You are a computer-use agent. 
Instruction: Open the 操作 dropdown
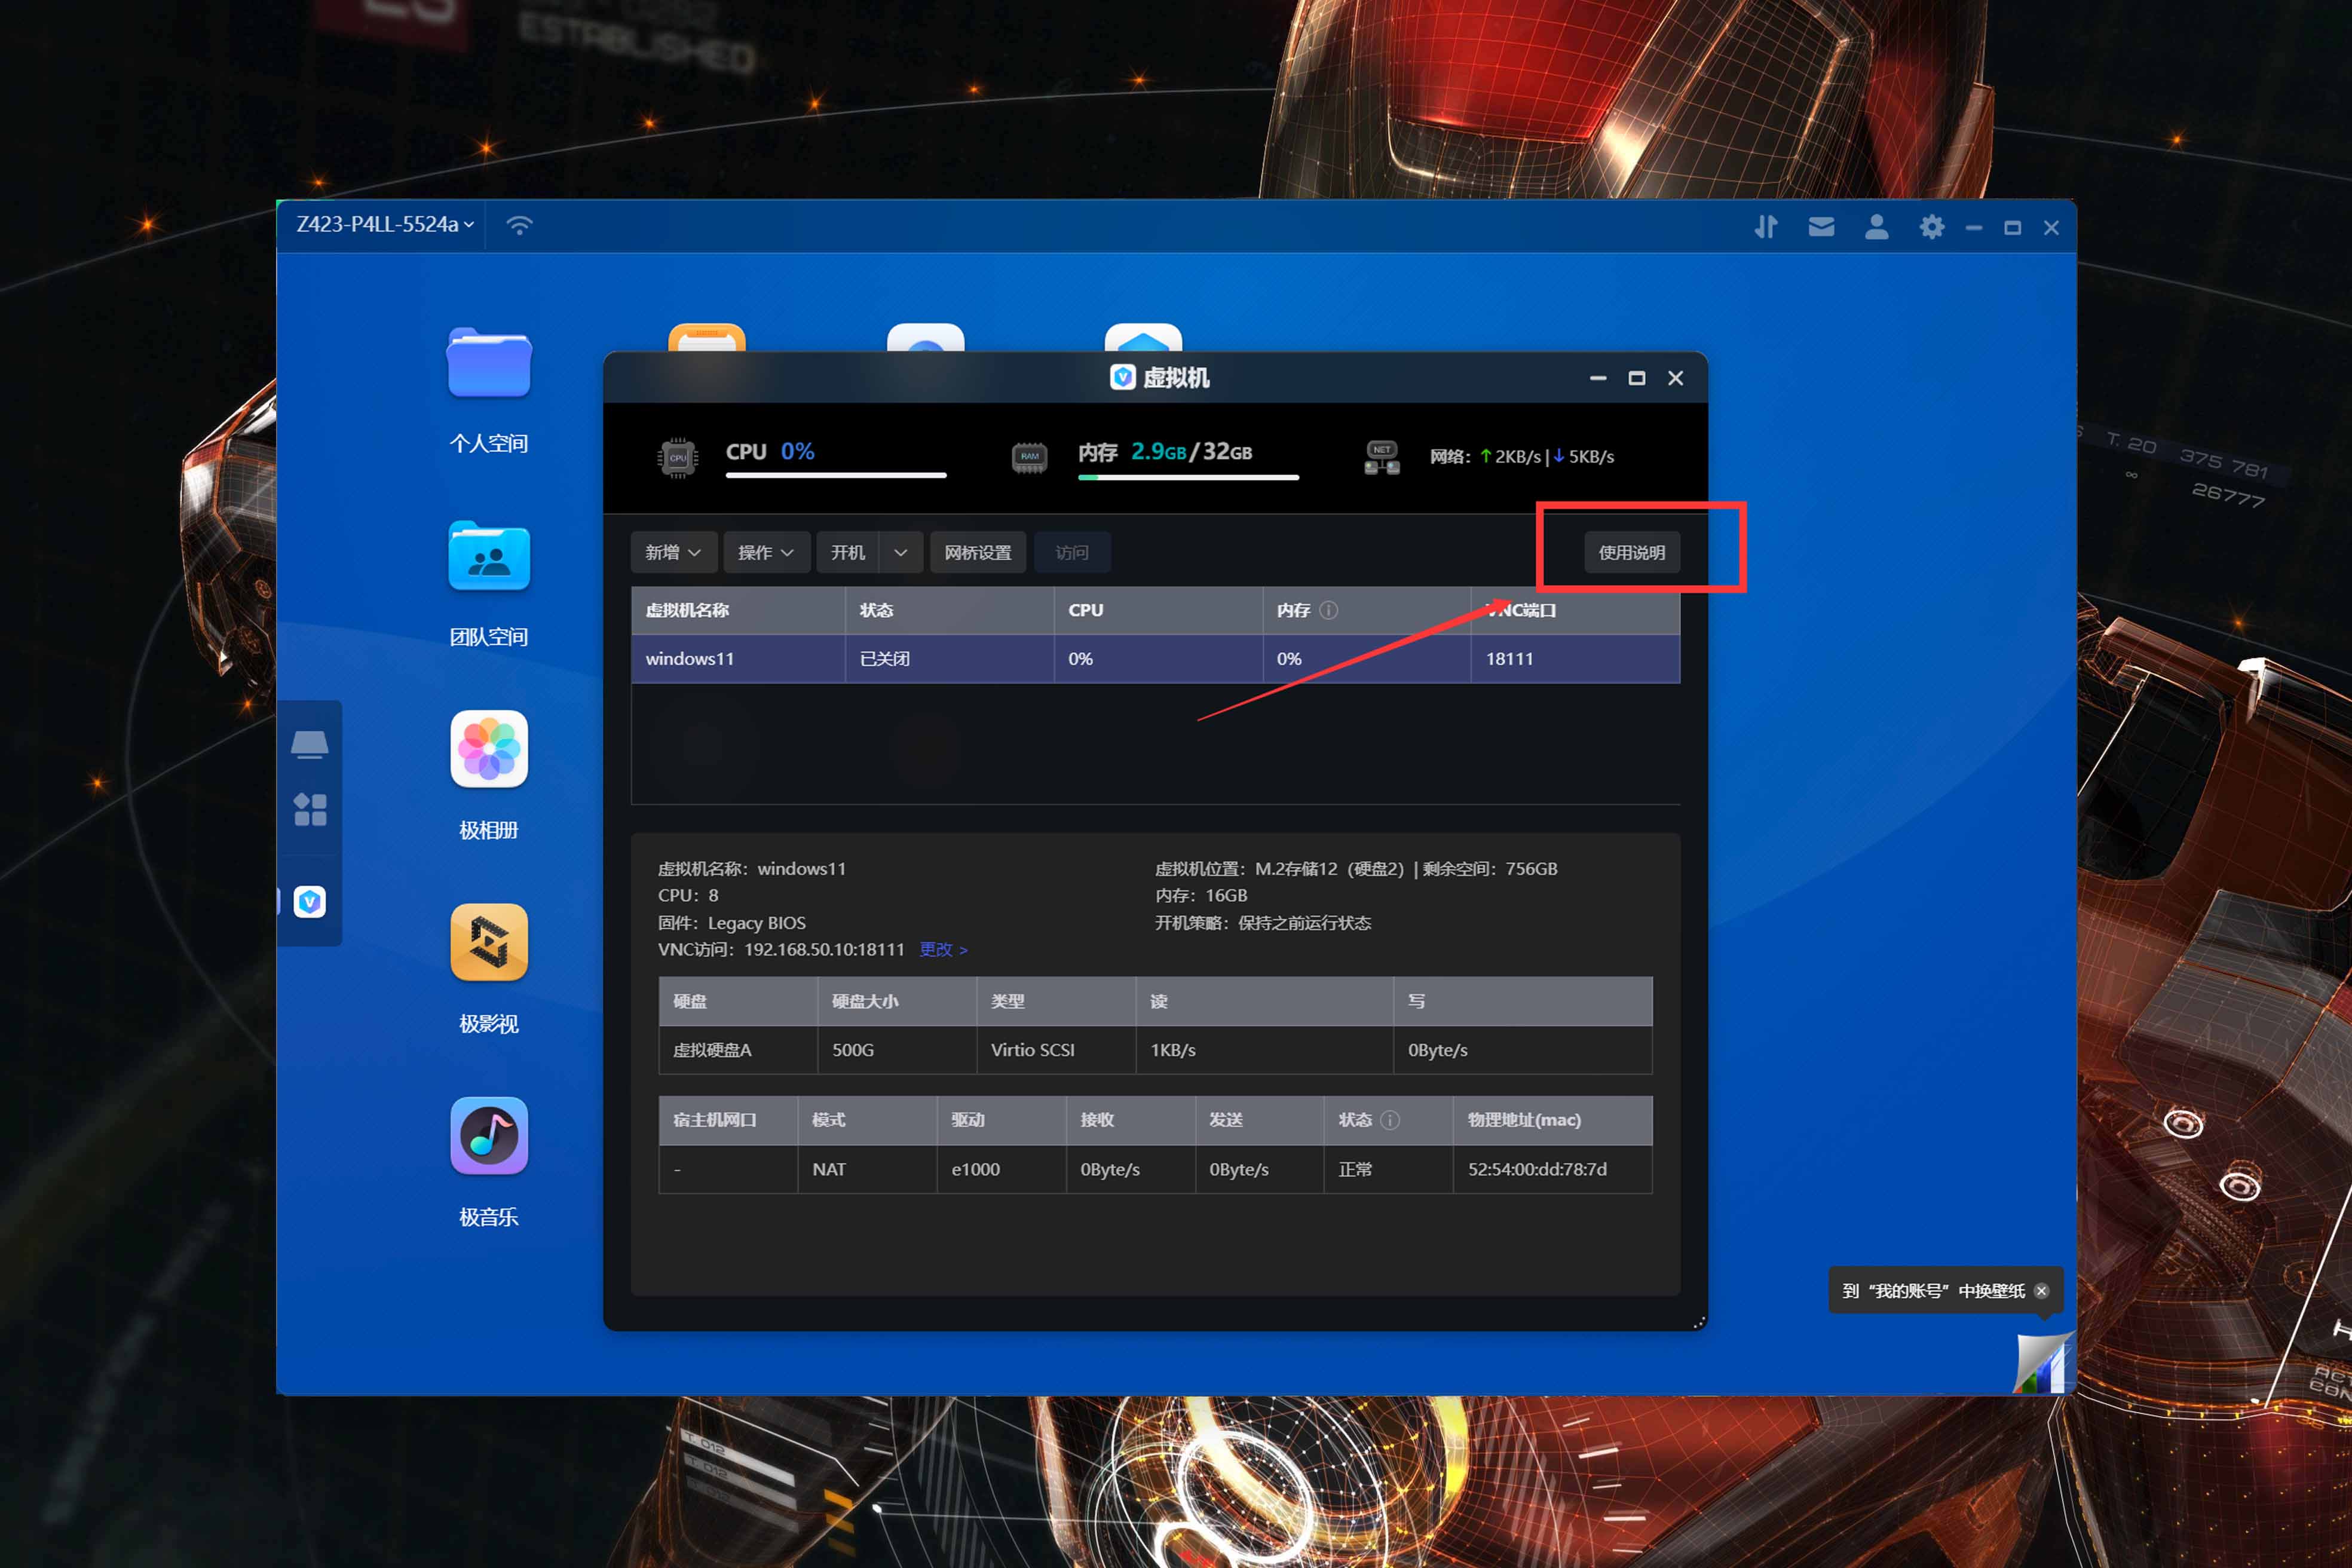coord(766,552)
